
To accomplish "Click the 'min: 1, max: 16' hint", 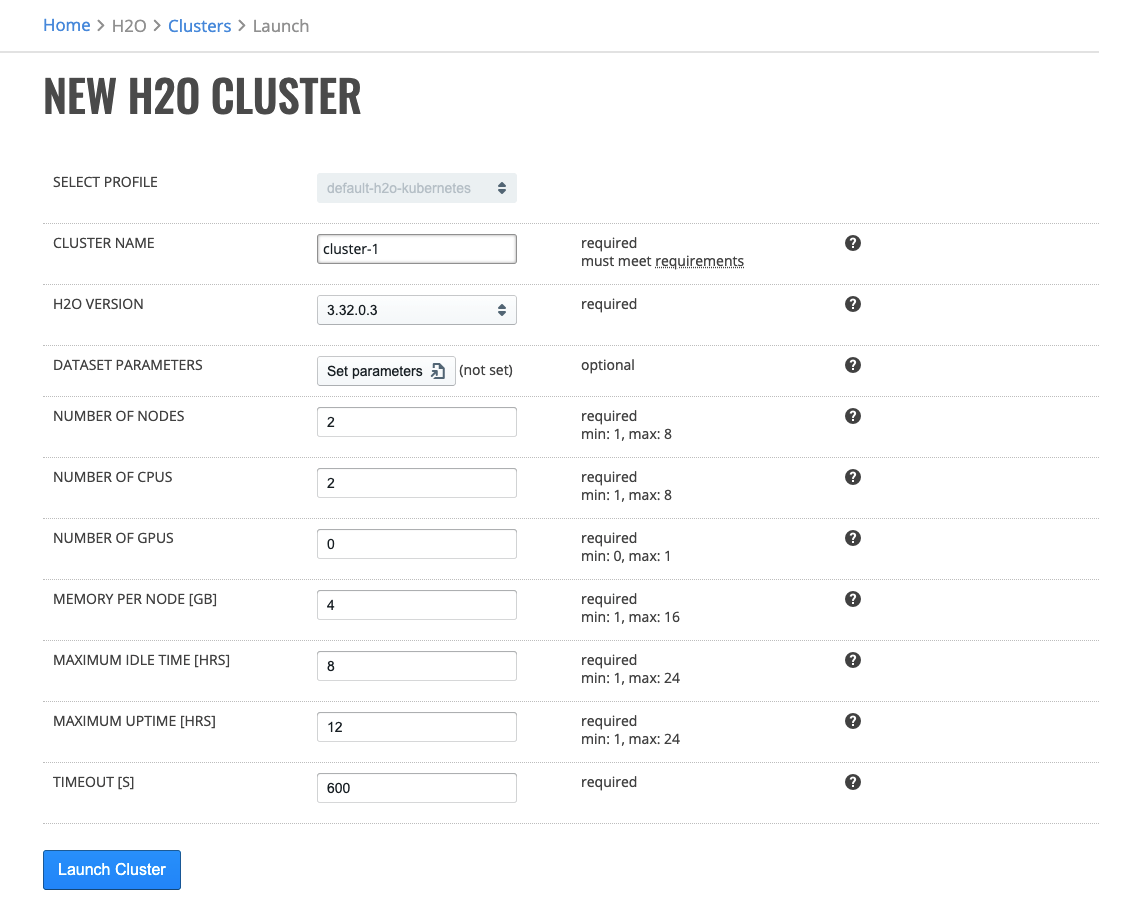I will [x=630, y=617].
